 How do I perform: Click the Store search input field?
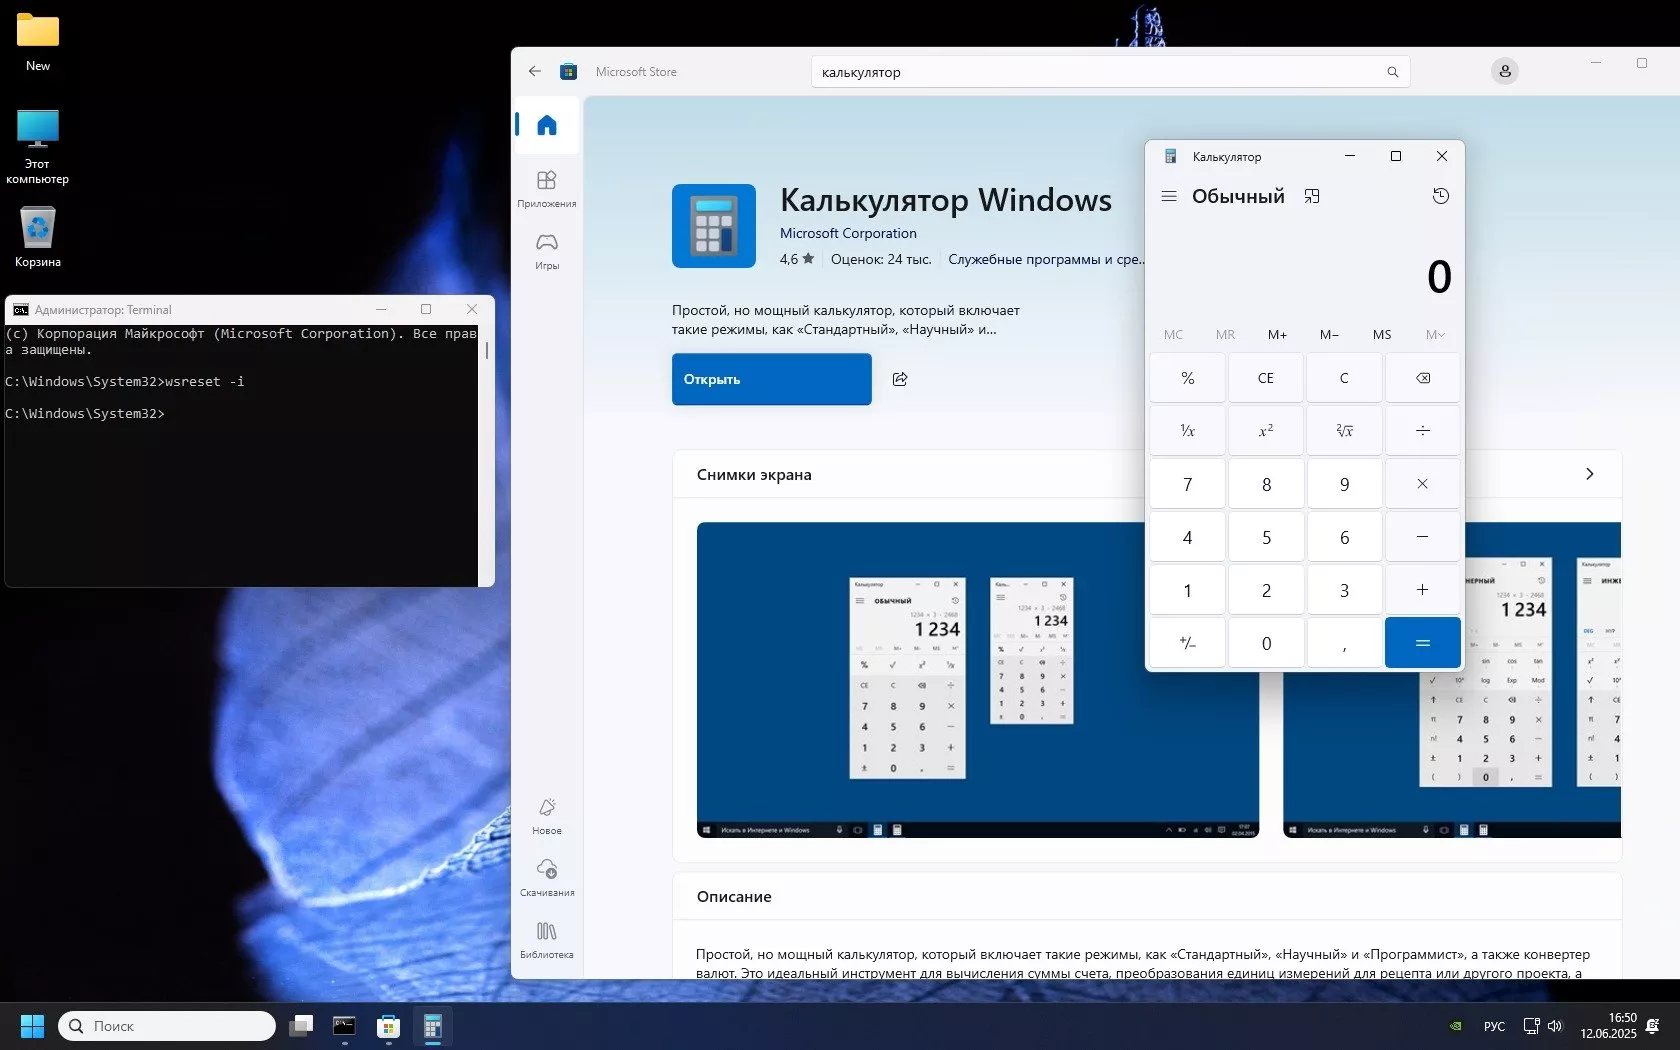pyautogui.click(x=1100, y=71)
